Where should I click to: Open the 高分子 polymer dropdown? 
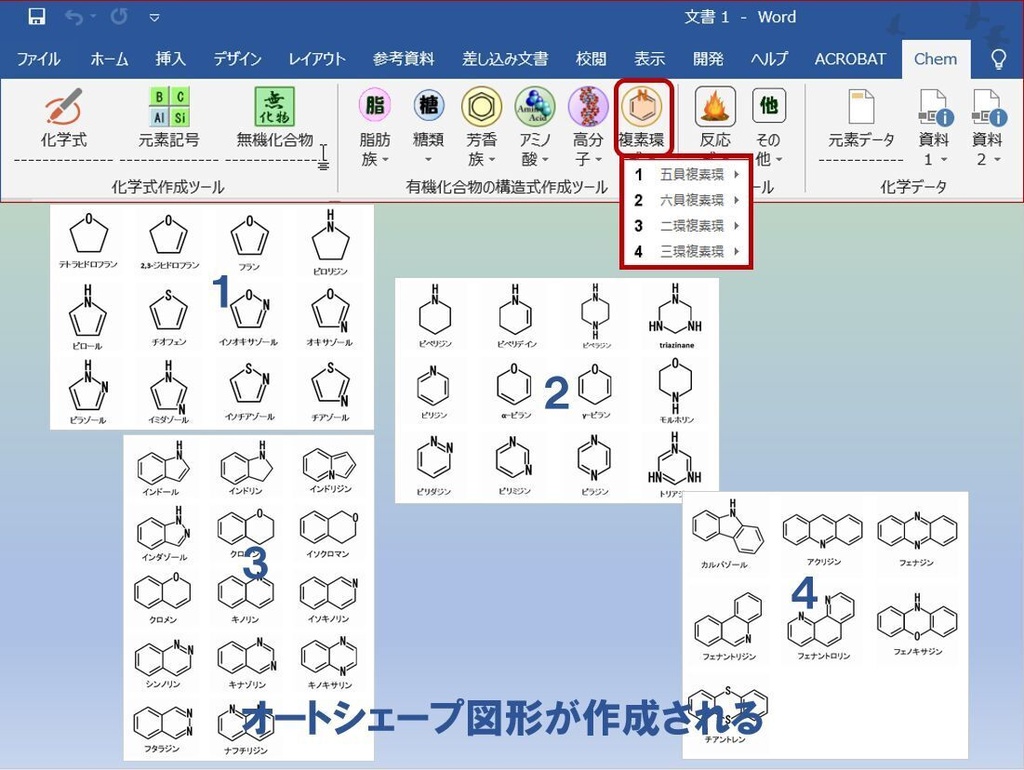click(588, 127)
